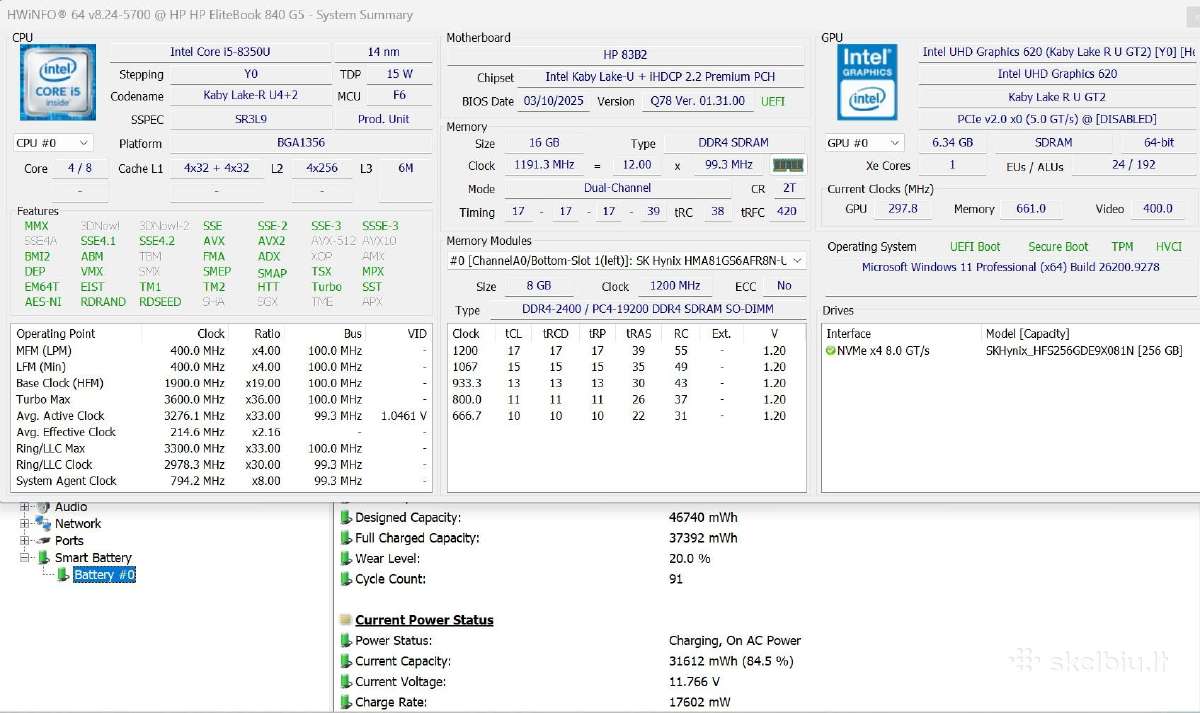This screenshot has height=713, width=1200.
Task: Click the green check icon next to NVMe x4
Action: pos(830,350)
